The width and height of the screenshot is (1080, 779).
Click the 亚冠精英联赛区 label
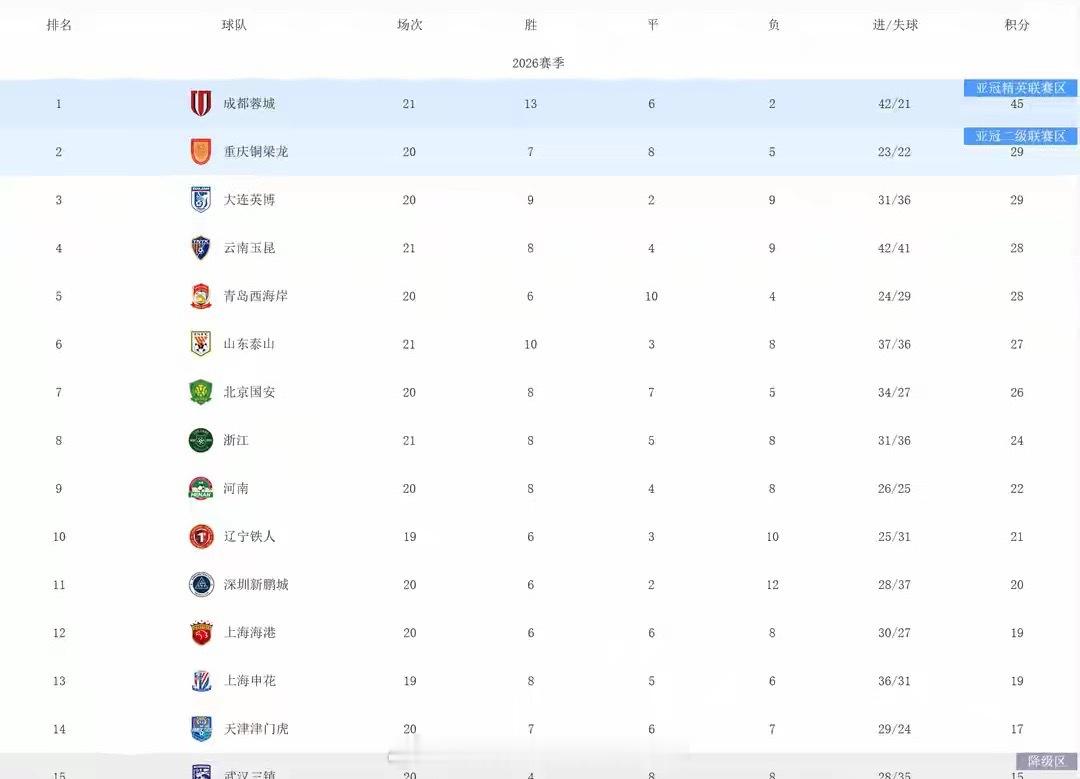[x=1020, y=87]
